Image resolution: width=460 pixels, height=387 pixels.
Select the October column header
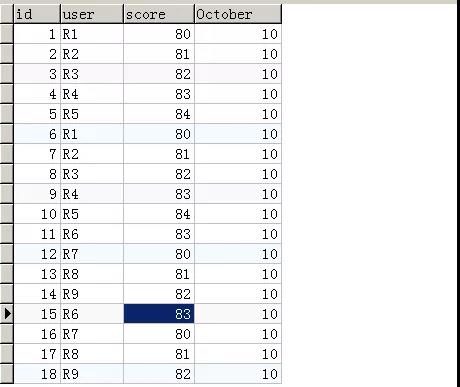(238, 14)
